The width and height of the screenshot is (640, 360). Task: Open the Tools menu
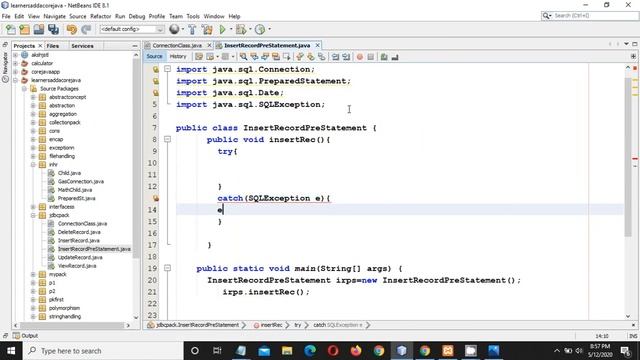coord(193,16)
